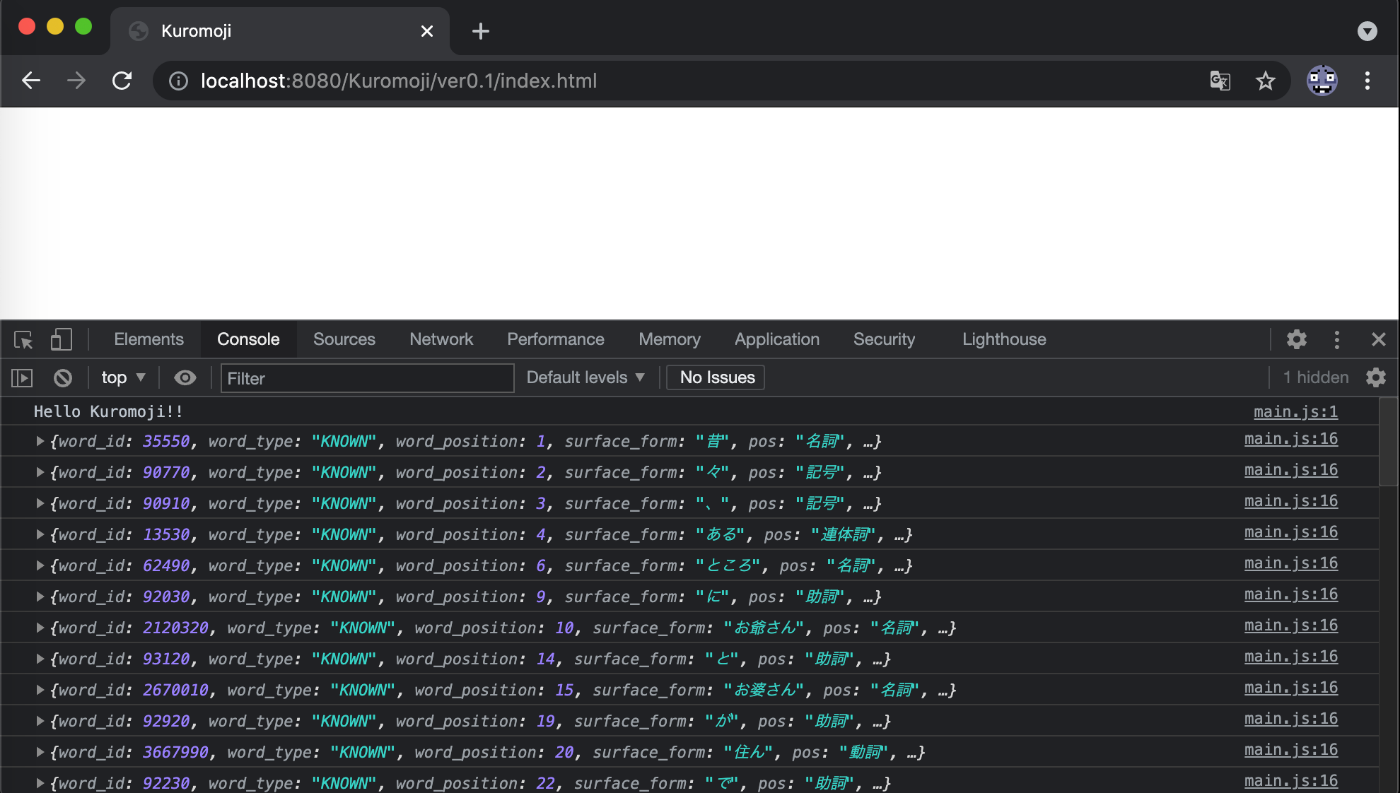Click the browser forward arrow
Viewport: 1400px width, 793px height.
[x=76, y=81]
